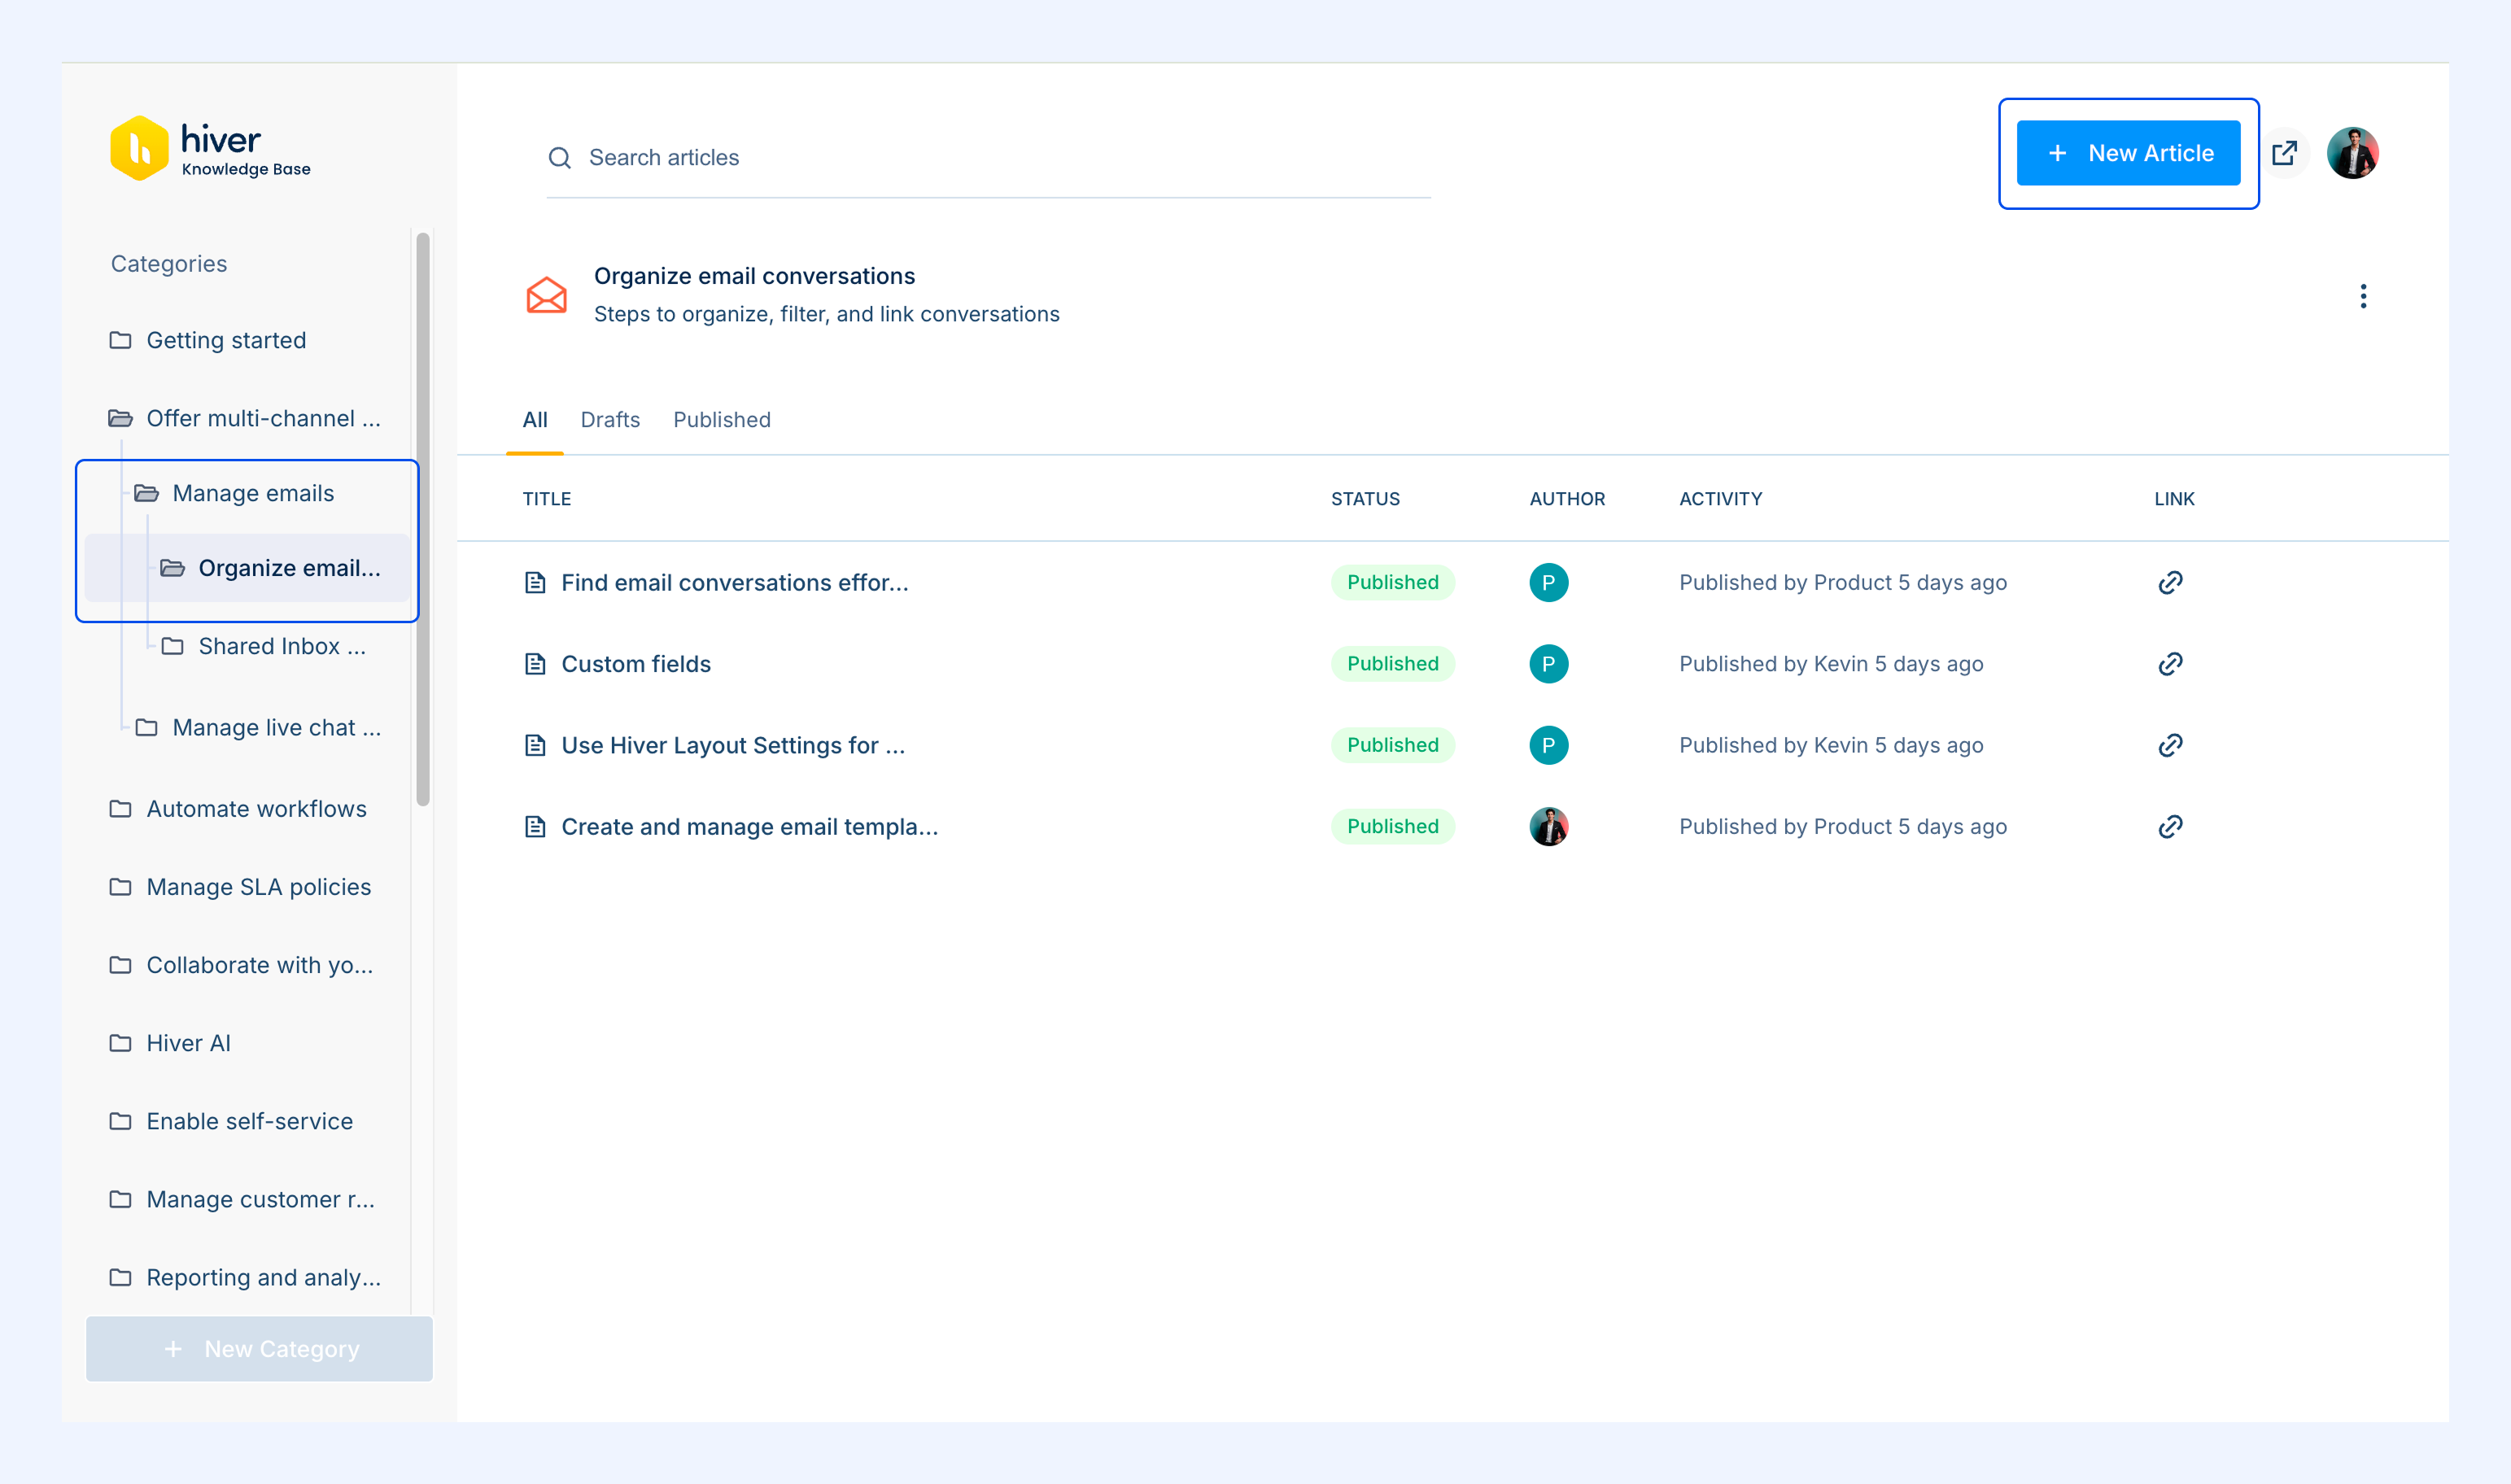
Task: Click author photo on Create and manage email row
Action: 1548,827
